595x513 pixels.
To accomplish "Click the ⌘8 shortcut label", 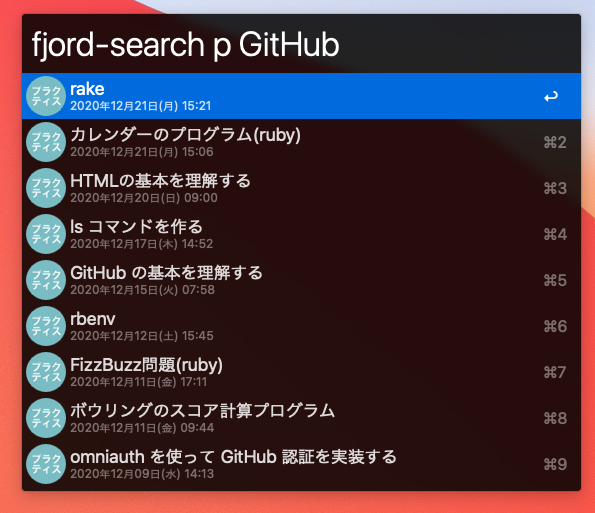I will click(x=555, y=418).
